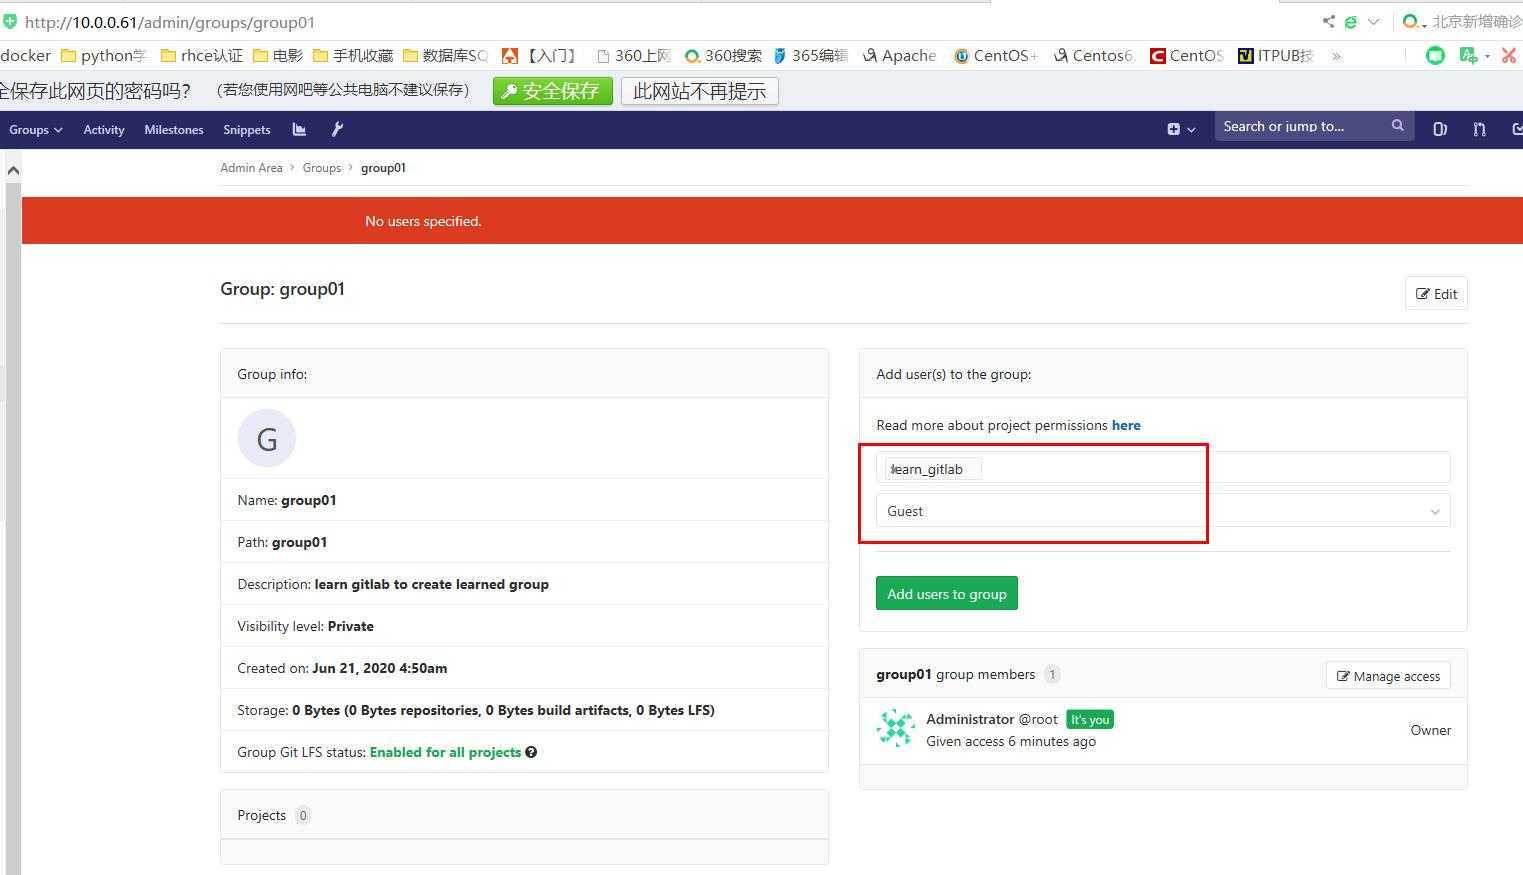Open the ITPUB bookmark
Screen dimensions: 1523x875
point(1275,56)
